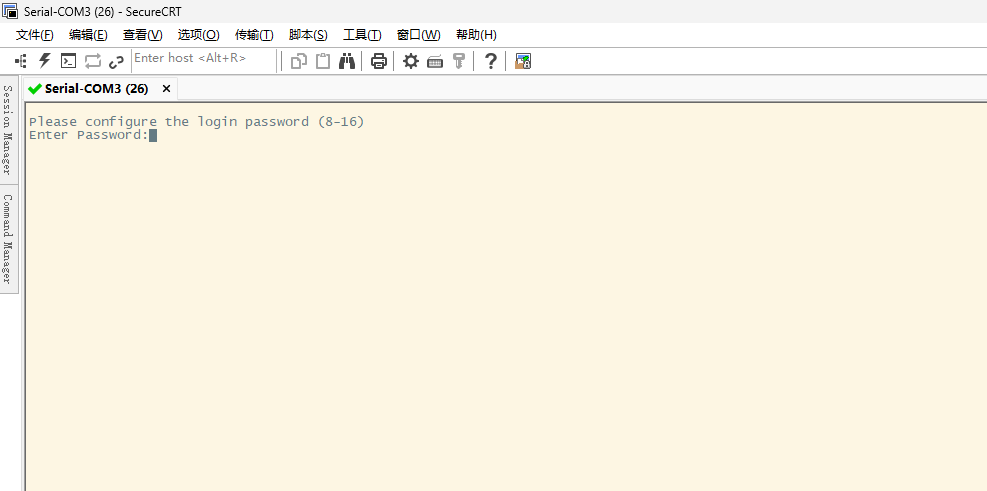The height and width of the screenshot is (491, 987).
Task: Click the Public Key agent icon
Action: [x=459, y=61]
